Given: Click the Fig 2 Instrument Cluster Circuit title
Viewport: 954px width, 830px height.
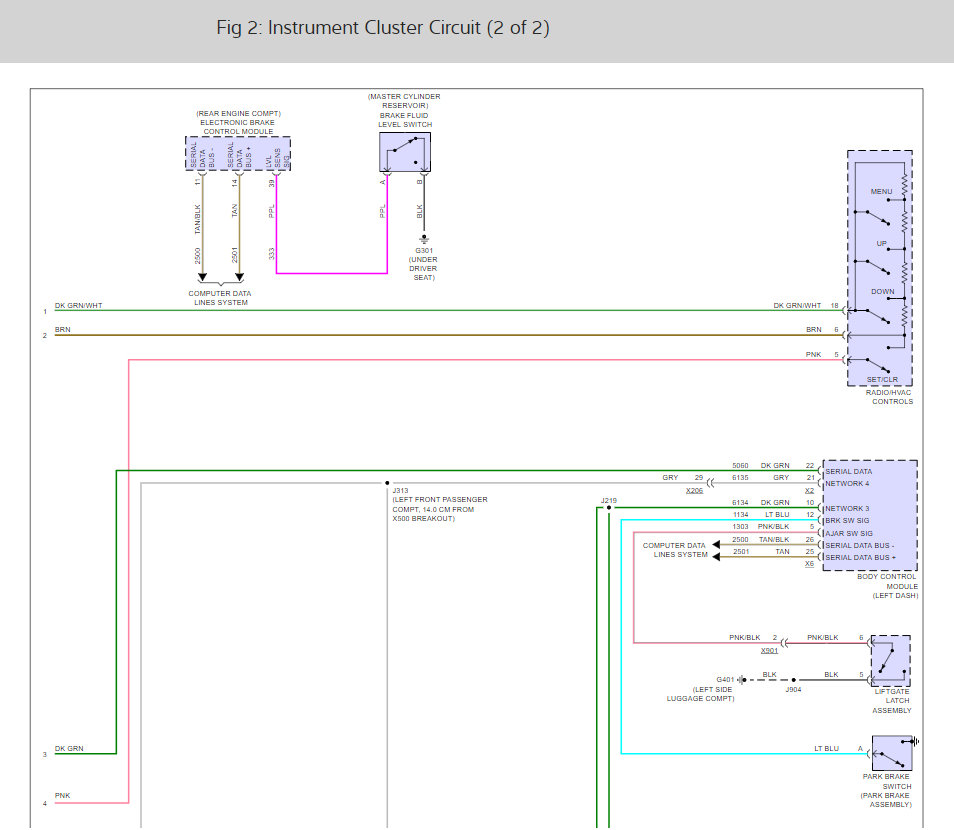Looking at the screenshot, I should 383,28.
